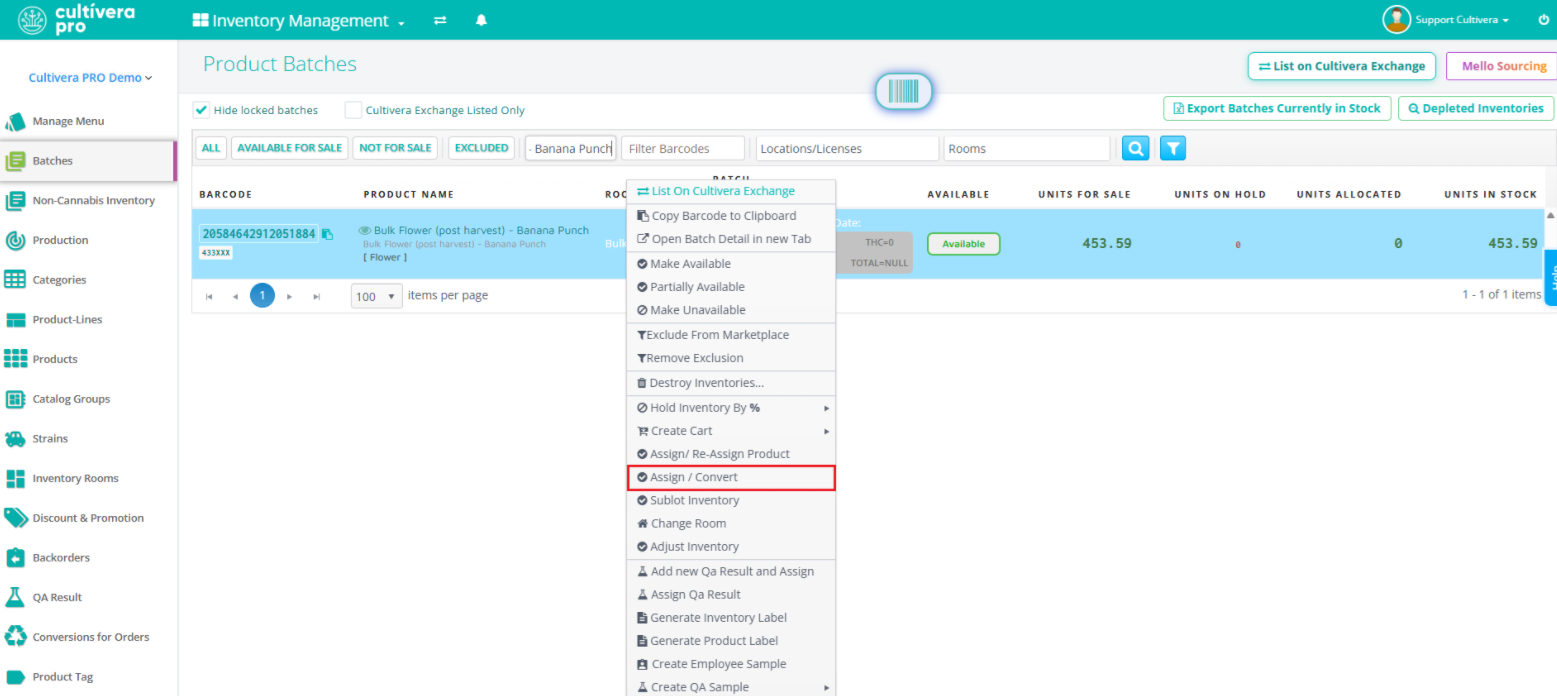Click Mello Sourcing button

coord(1503,66)
